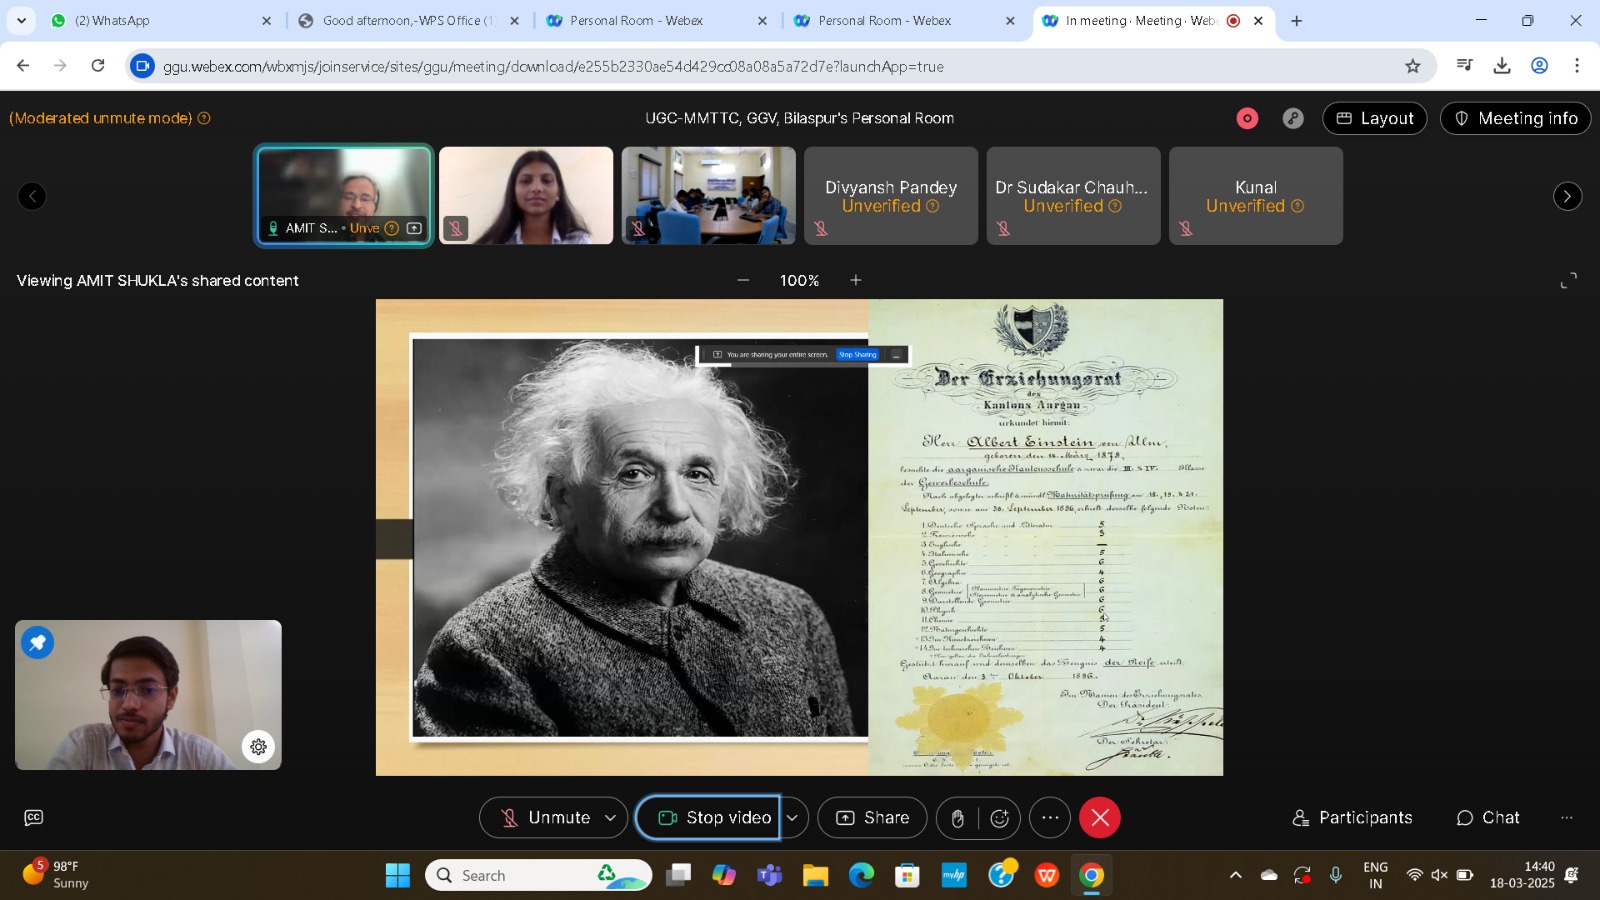Expand video options arrow beside Stop video
The width and height of the screenshot is (1600, 900).
pos(793,818)
